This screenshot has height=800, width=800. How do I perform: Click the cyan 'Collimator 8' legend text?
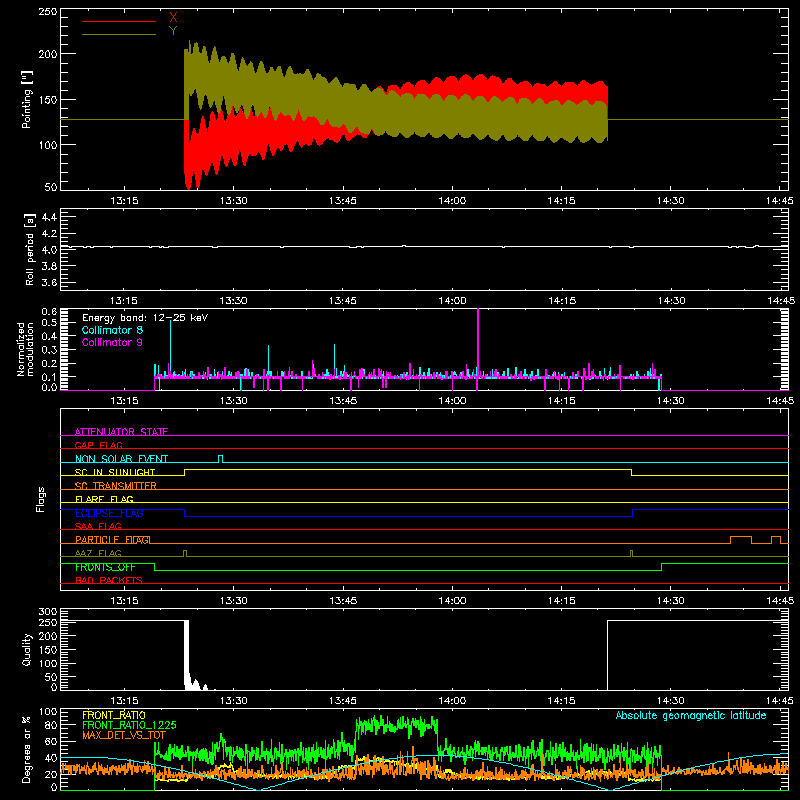pos(112,330)
